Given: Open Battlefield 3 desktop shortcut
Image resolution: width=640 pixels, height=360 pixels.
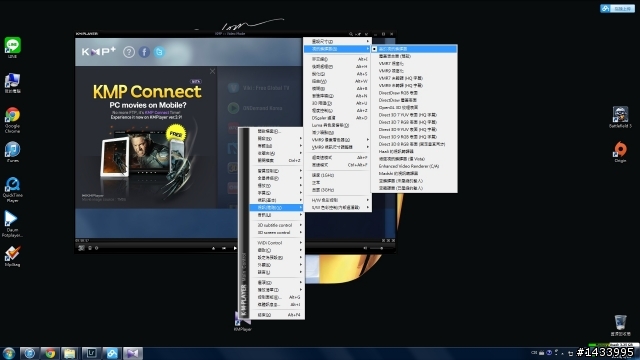Looking at the screenshot, I should [620, 118].
